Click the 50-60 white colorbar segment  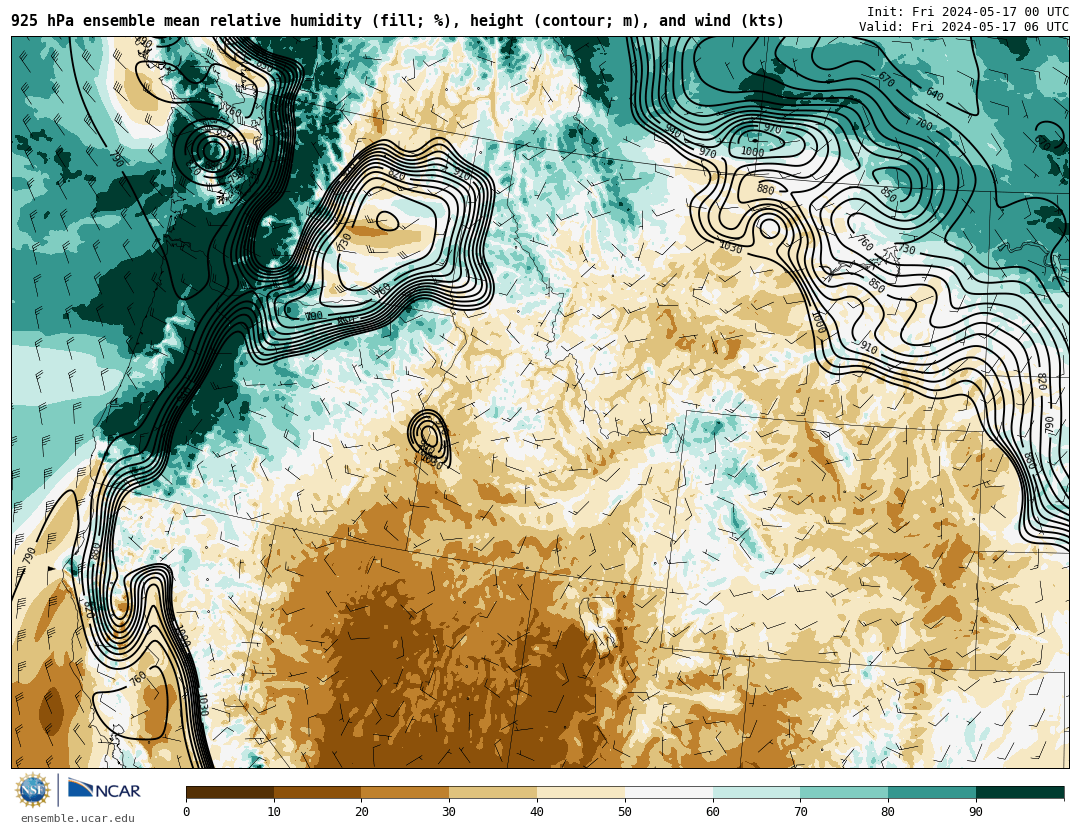coord(669,792)
